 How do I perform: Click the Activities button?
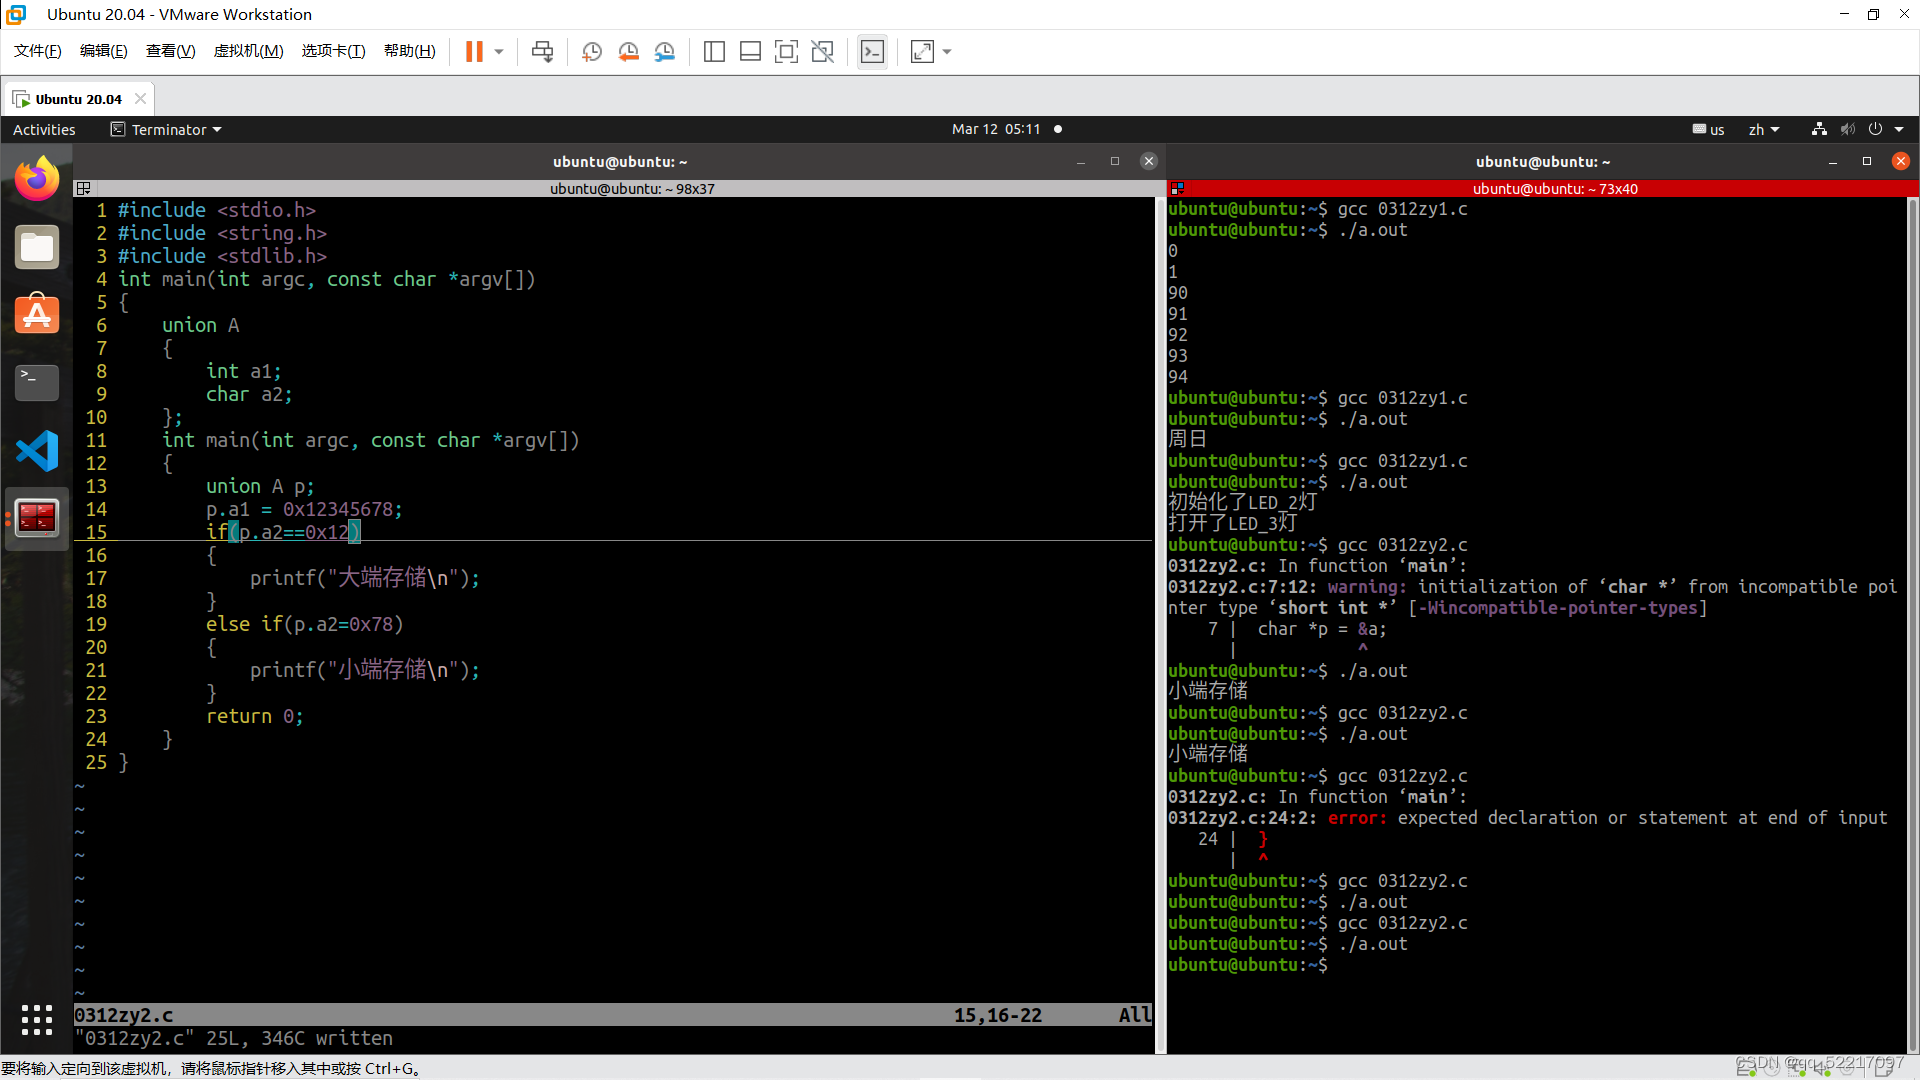pyautogui.click(x=44, y=129)
